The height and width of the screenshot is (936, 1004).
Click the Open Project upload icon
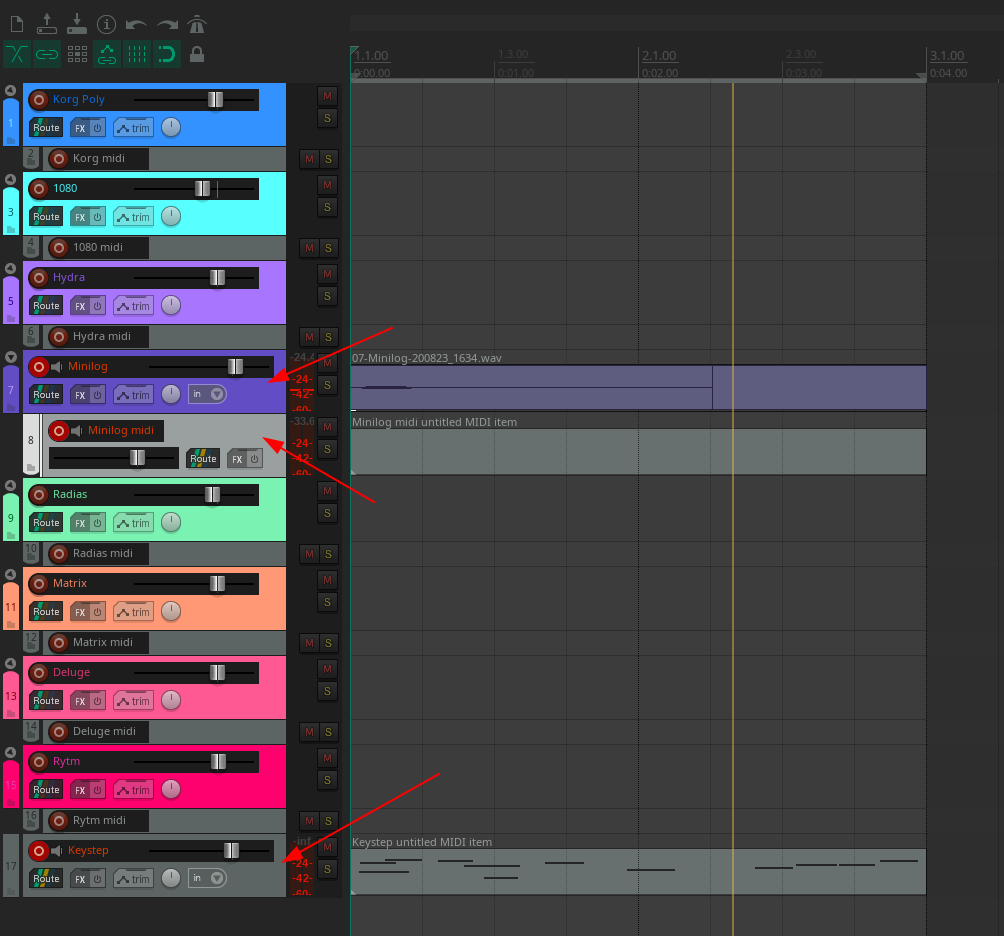click(47, 24)
